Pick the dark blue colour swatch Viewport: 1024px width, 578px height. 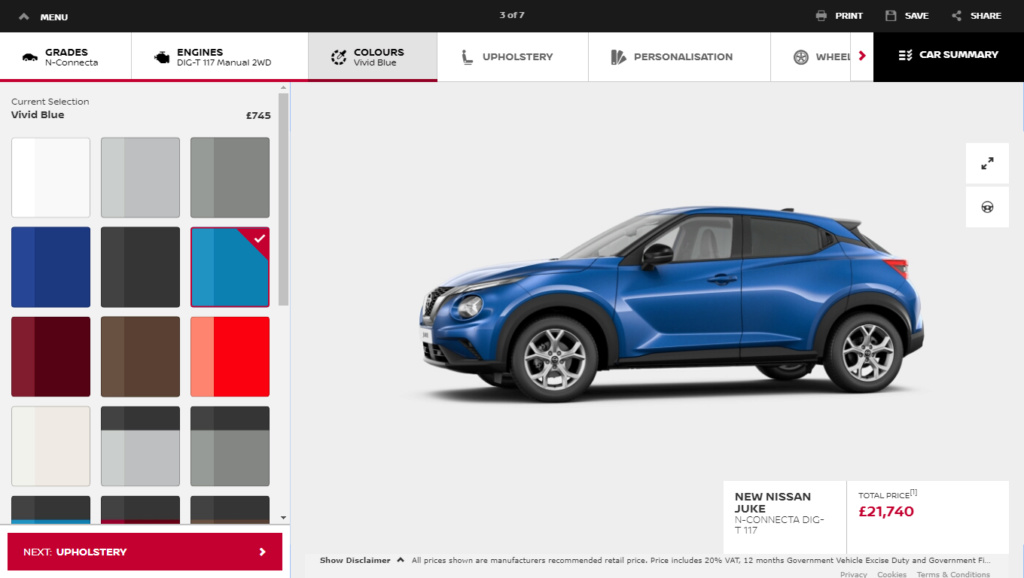(50, 267)
